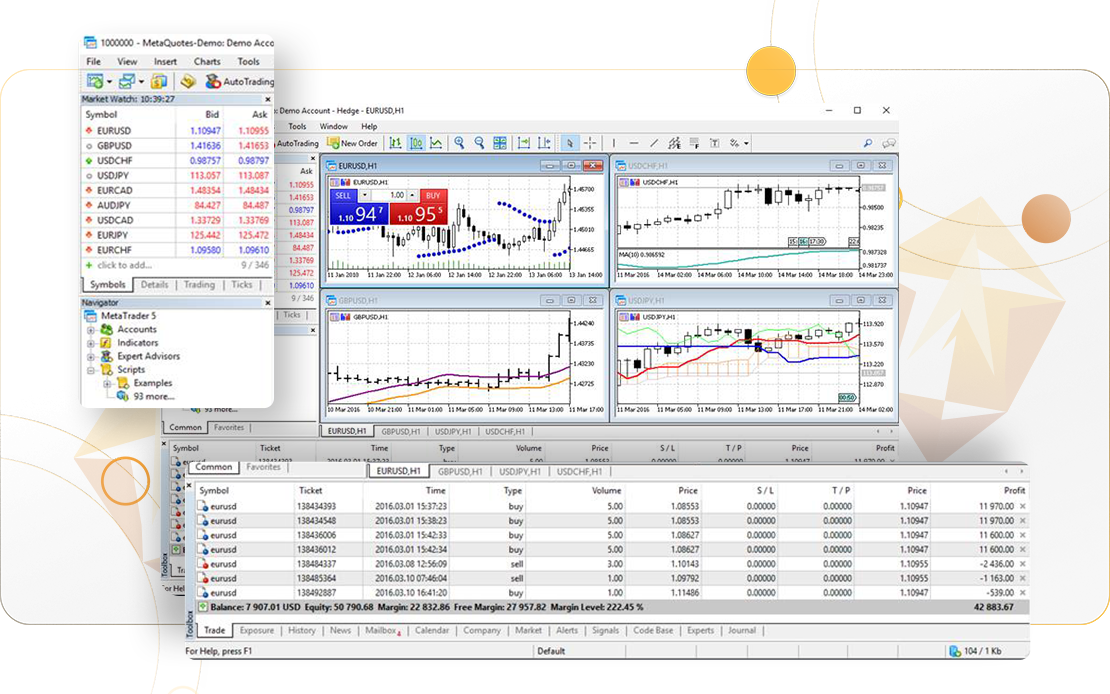Collapse the Scripts folder in Navigator
The width and height of the screenshot is (1110, 694).
[92, 370]
